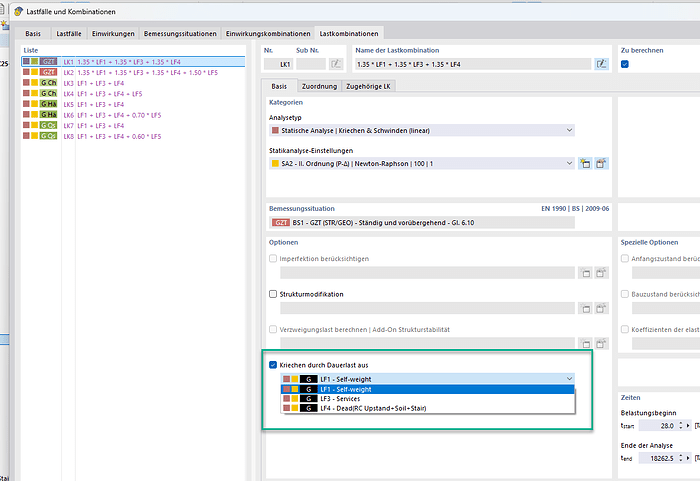Click the tstart value field 28.0

coord(658,426)
